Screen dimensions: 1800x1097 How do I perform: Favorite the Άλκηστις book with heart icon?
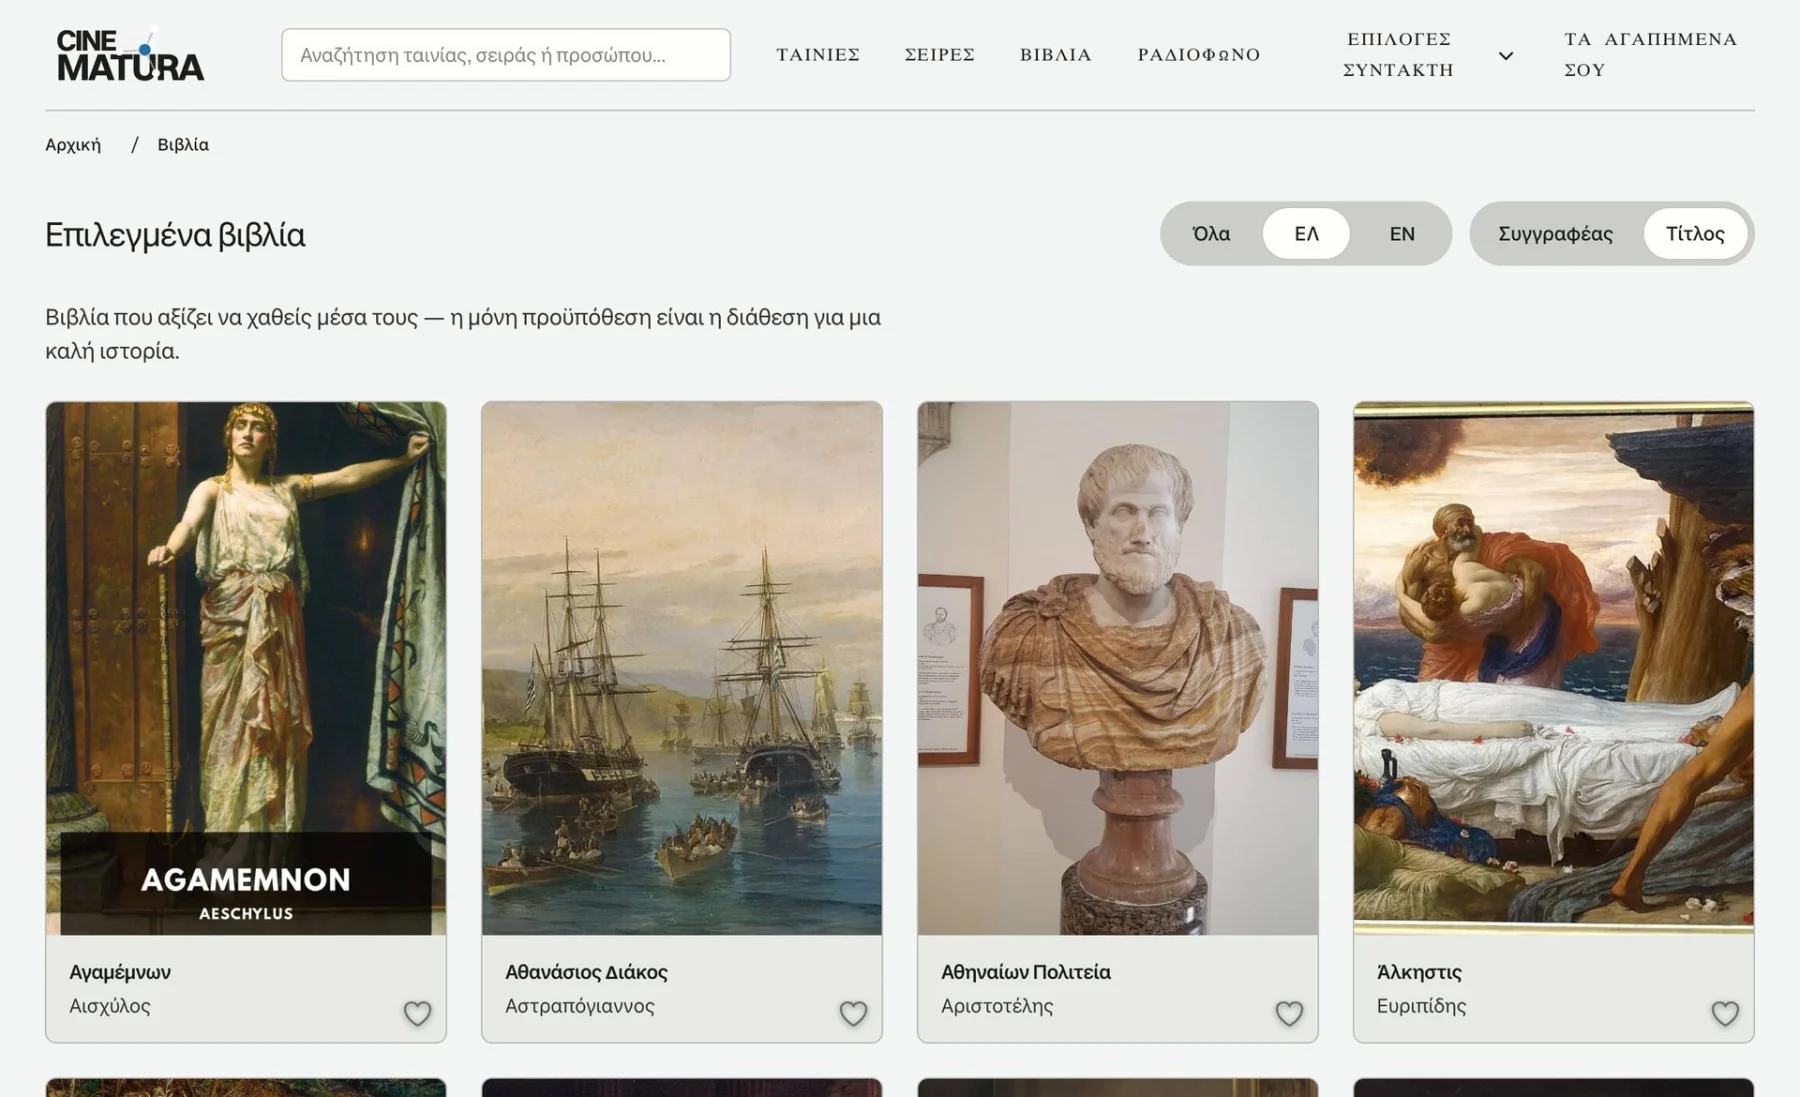(x=1725, y=1013)
